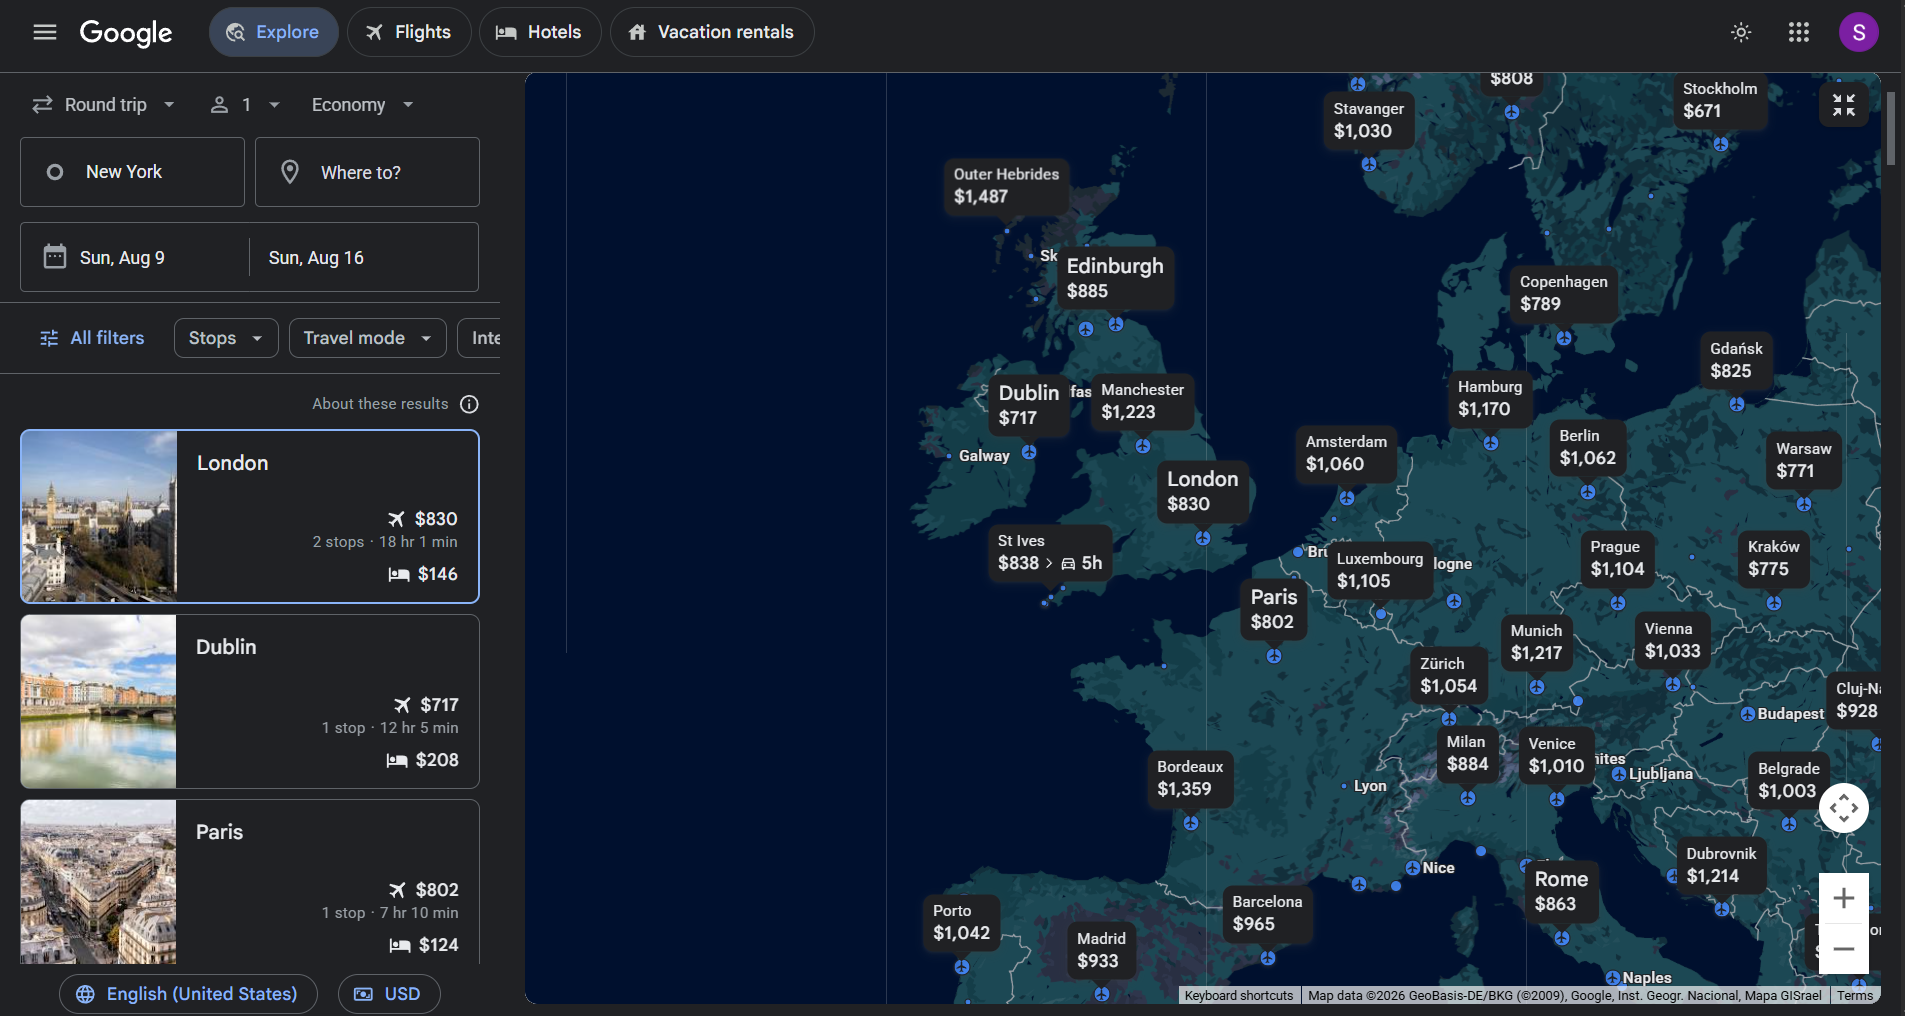Image resolution: width=1905 pixels, height=1016 pixels.
Task: Change currency USD button
Action: tap(389, 994)
